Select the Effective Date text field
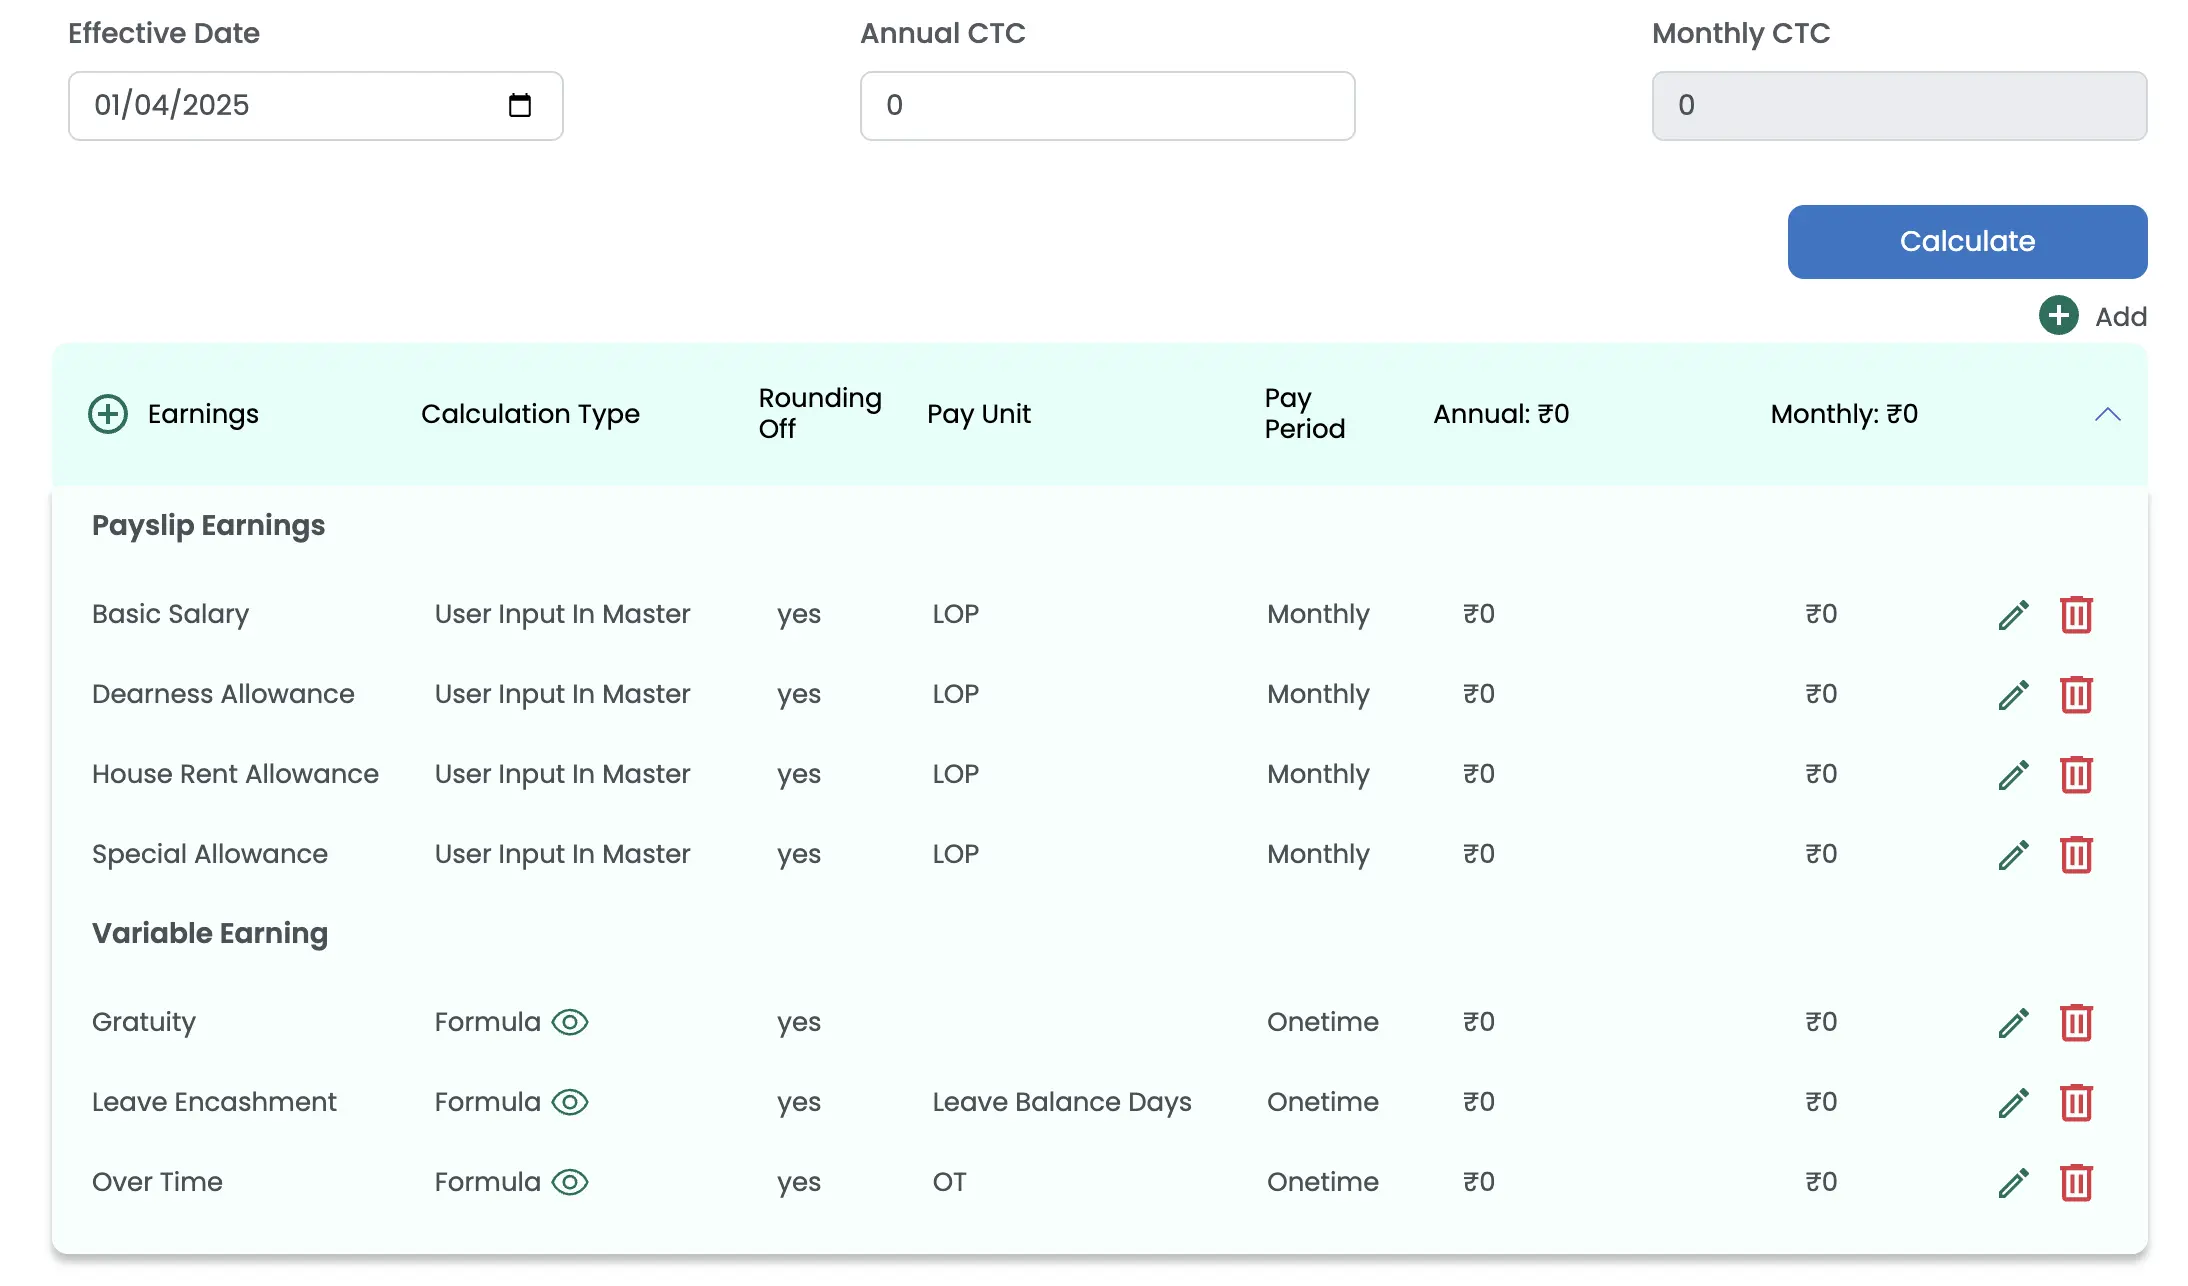Image resolution: width=2188 pixels, height=1286 pixels. (x=280, y=105)
